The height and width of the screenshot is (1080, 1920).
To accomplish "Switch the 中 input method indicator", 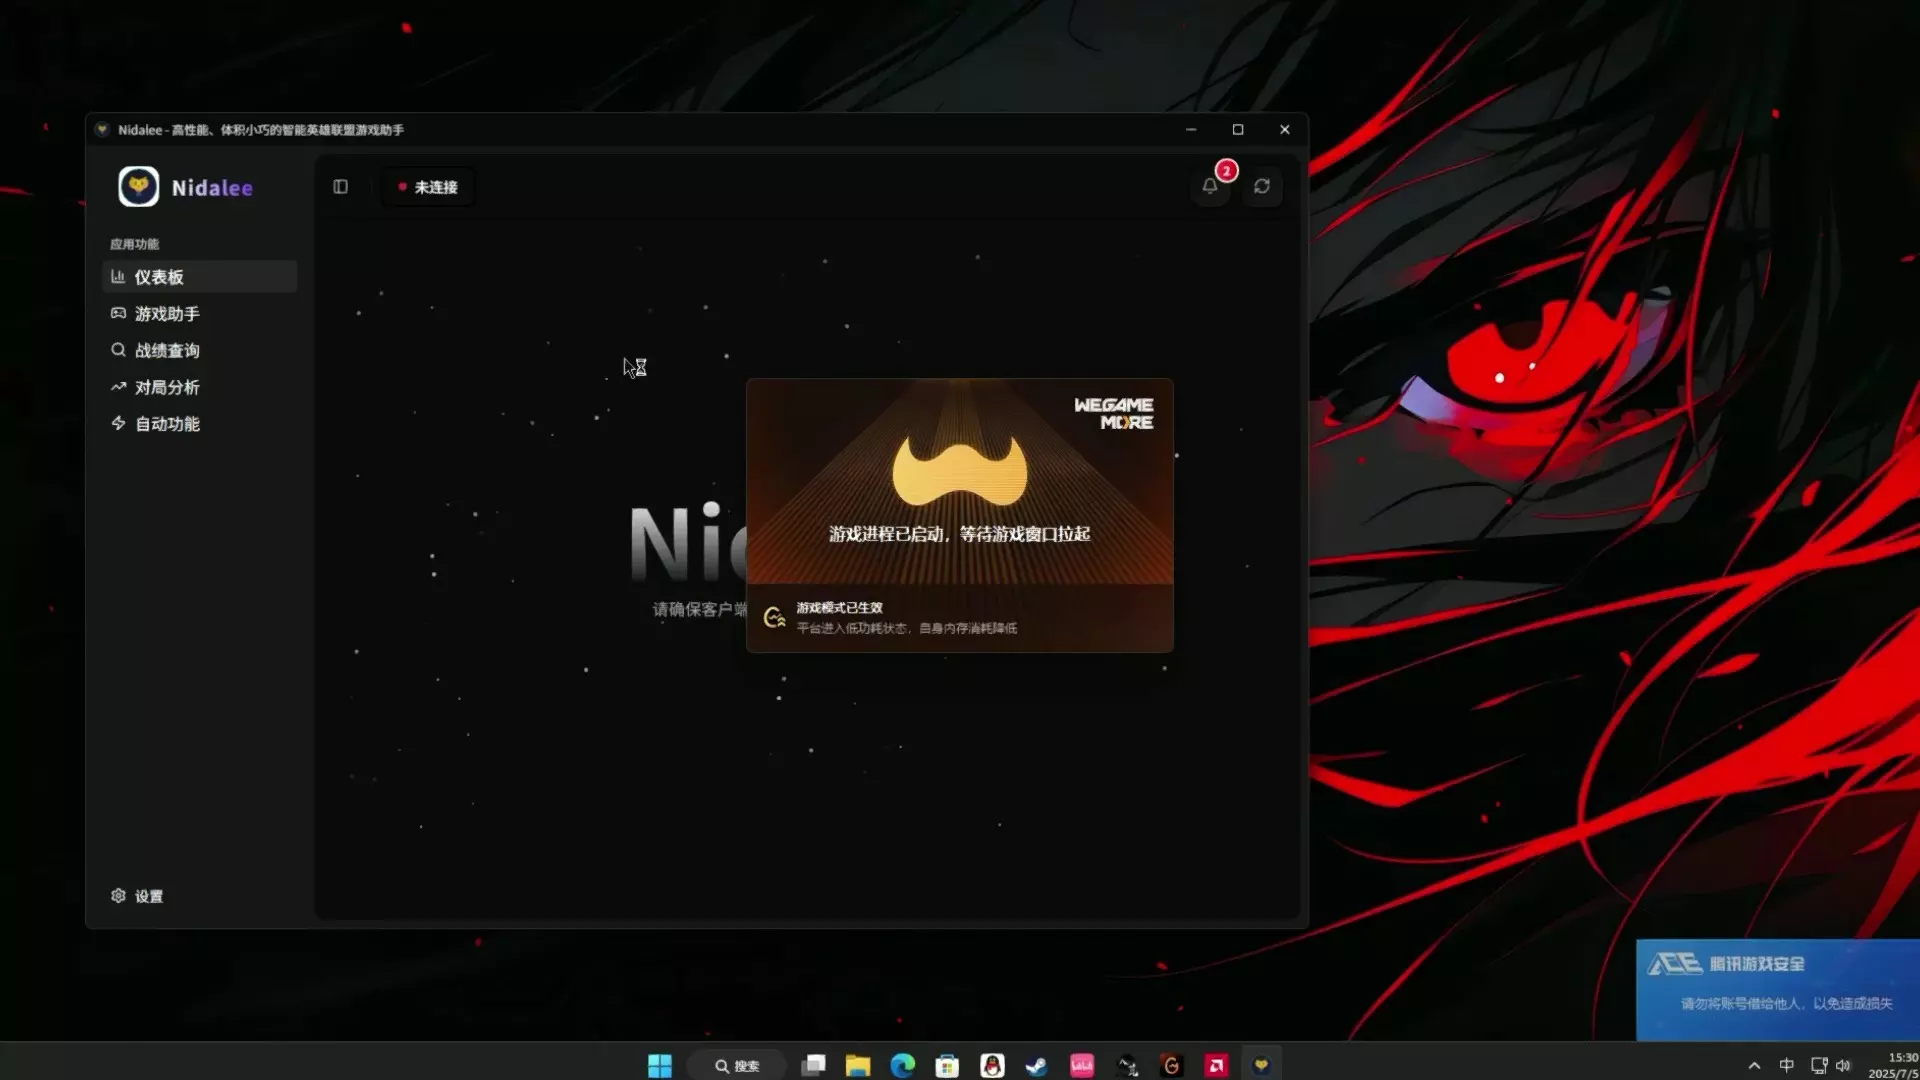I will (1786, 1066).
